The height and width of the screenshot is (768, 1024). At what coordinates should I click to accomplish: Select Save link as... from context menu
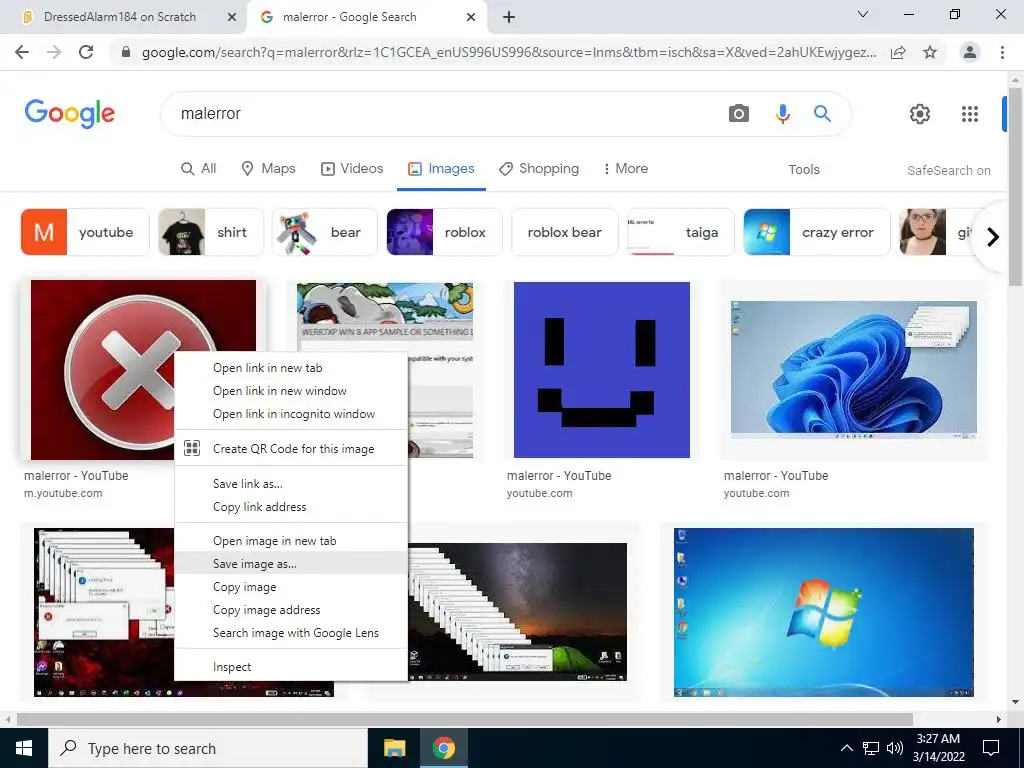coord(291,484)
